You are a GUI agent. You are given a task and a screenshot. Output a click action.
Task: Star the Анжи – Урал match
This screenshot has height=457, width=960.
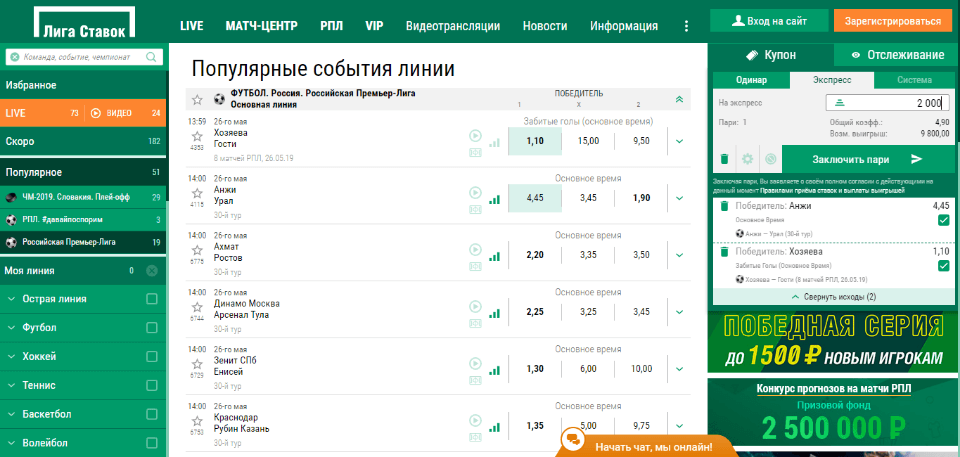(197, 193)
